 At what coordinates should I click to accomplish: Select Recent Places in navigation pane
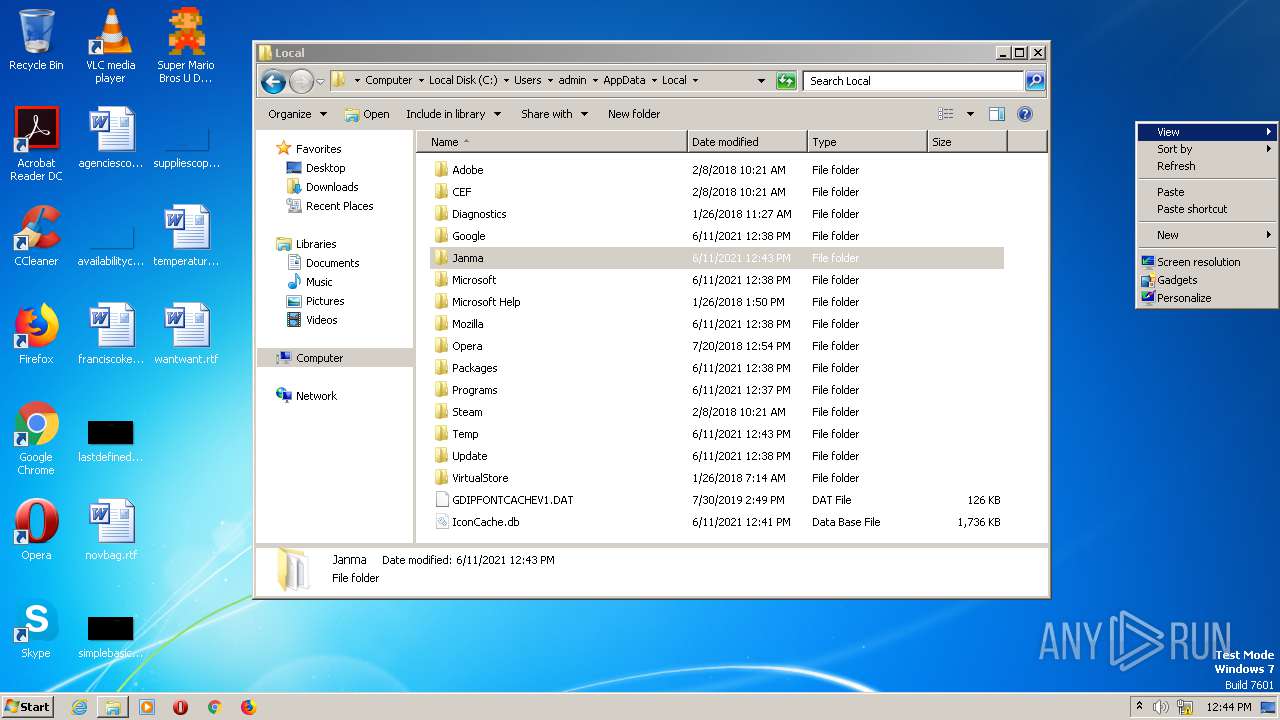tap(339, 206)
